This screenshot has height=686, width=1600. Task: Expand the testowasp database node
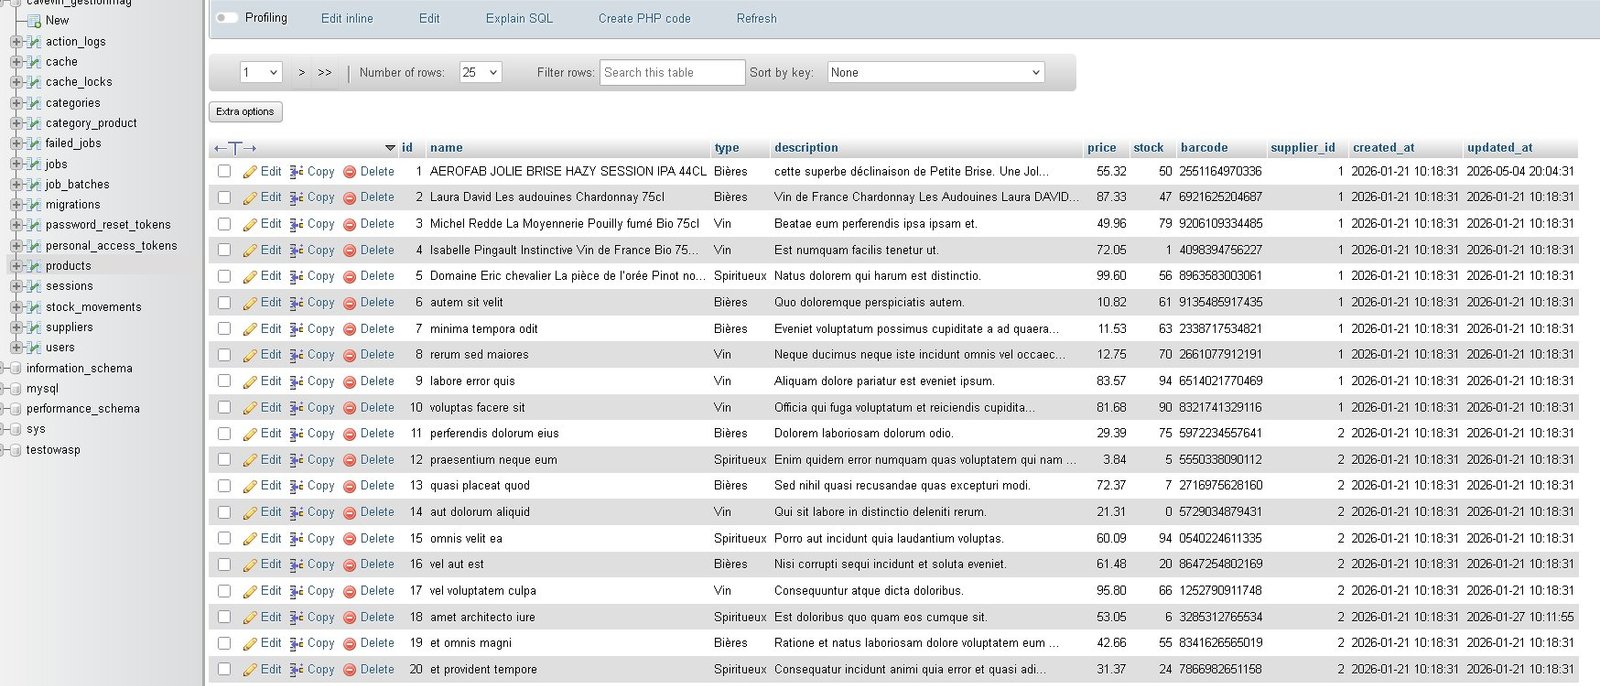[x=4, y=450]
